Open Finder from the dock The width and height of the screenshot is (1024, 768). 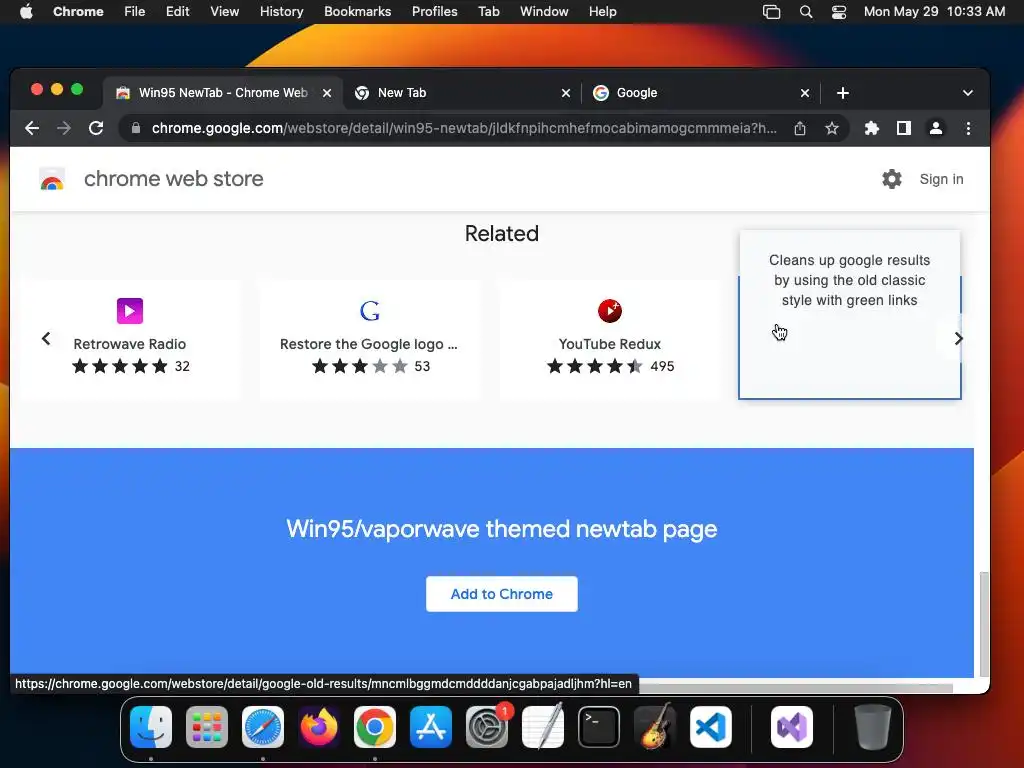click(x=151, y=727)
